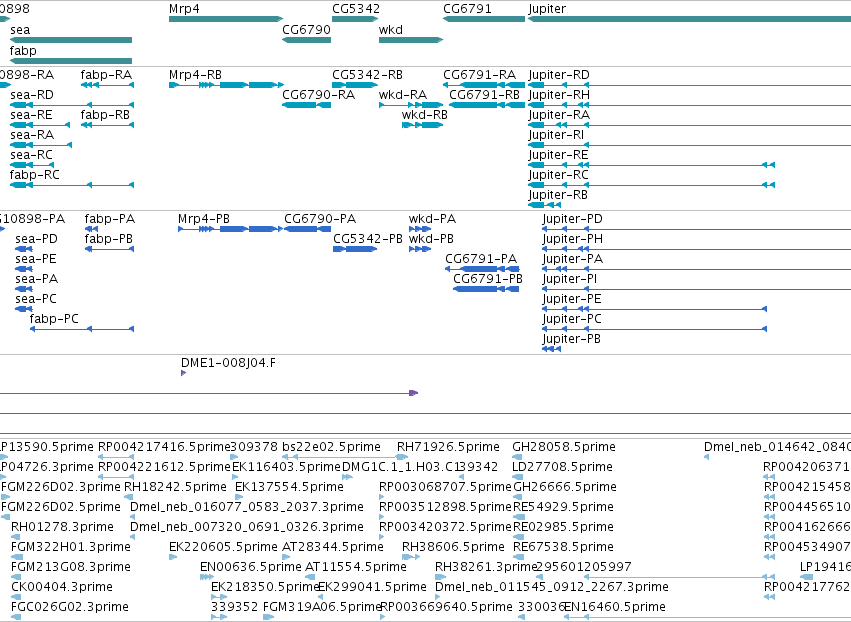Click EST EN00636.5prime

[251, 567]
